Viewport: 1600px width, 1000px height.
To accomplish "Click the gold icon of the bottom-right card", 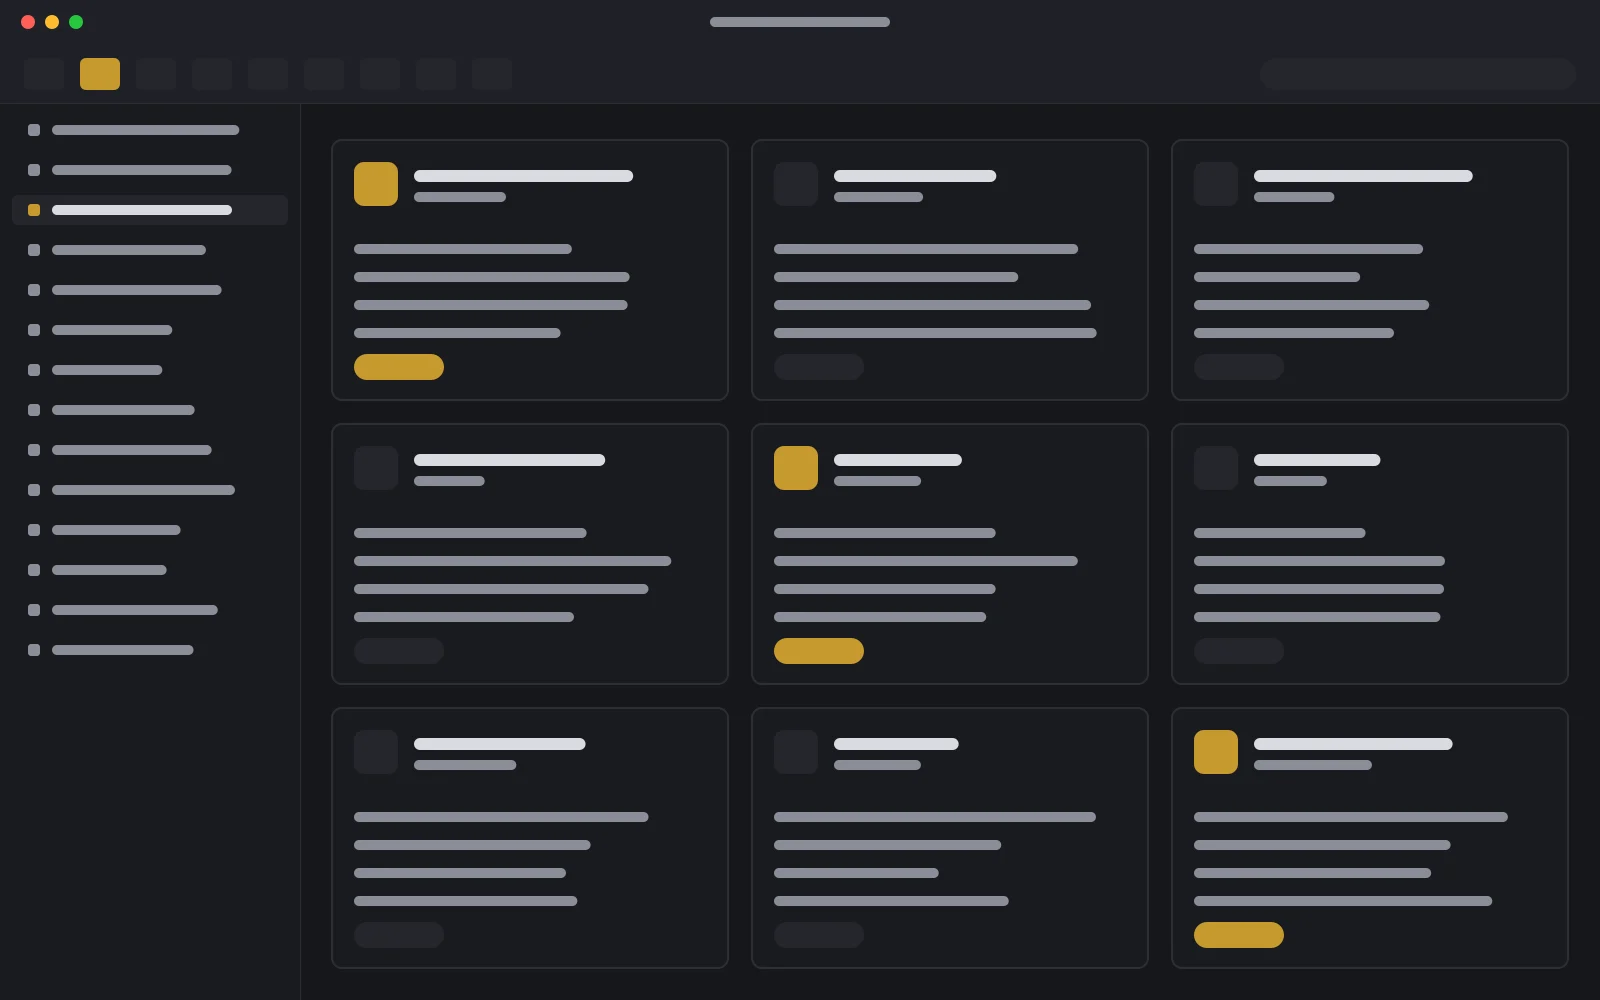I will click(1216, 752).
